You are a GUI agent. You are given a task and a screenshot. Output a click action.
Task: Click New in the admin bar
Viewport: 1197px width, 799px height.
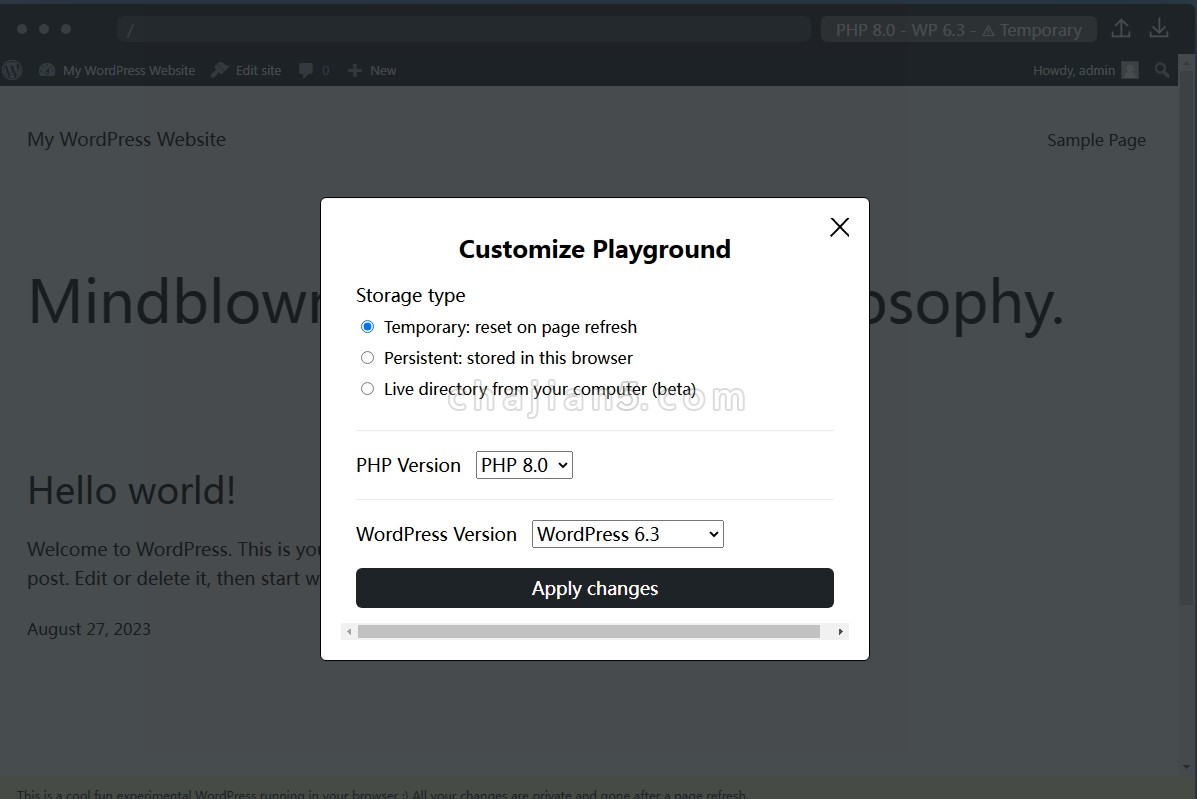[372, 70]
